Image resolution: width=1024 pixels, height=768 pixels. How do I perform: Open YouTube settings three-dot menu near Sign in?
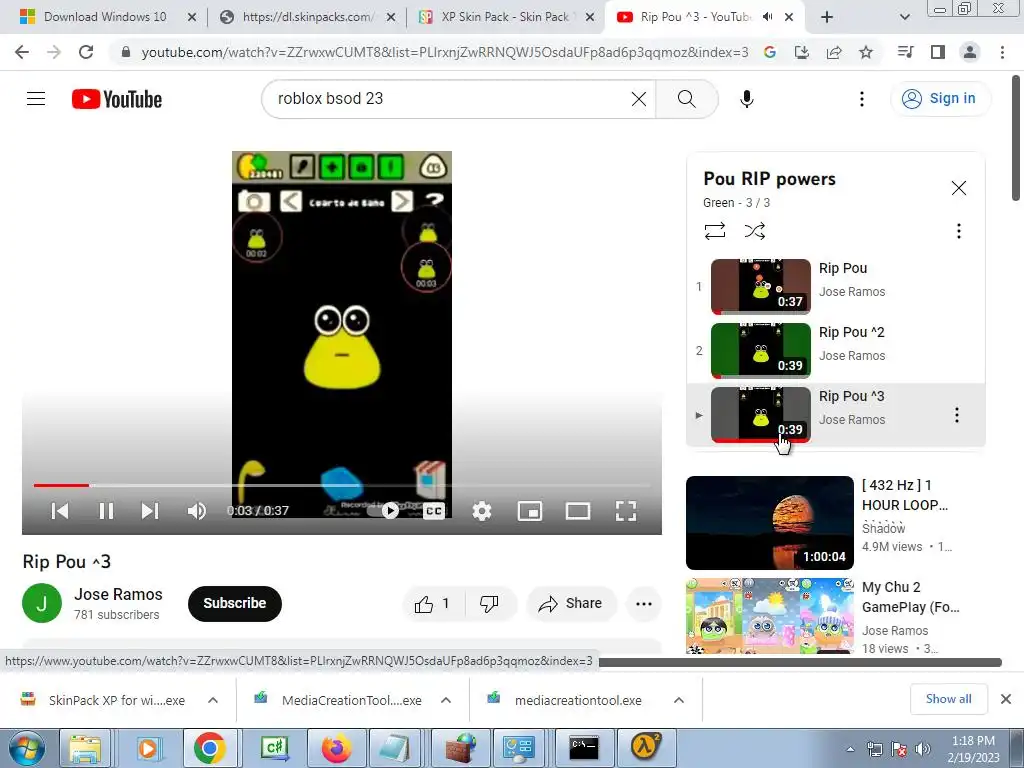(861, 99)
